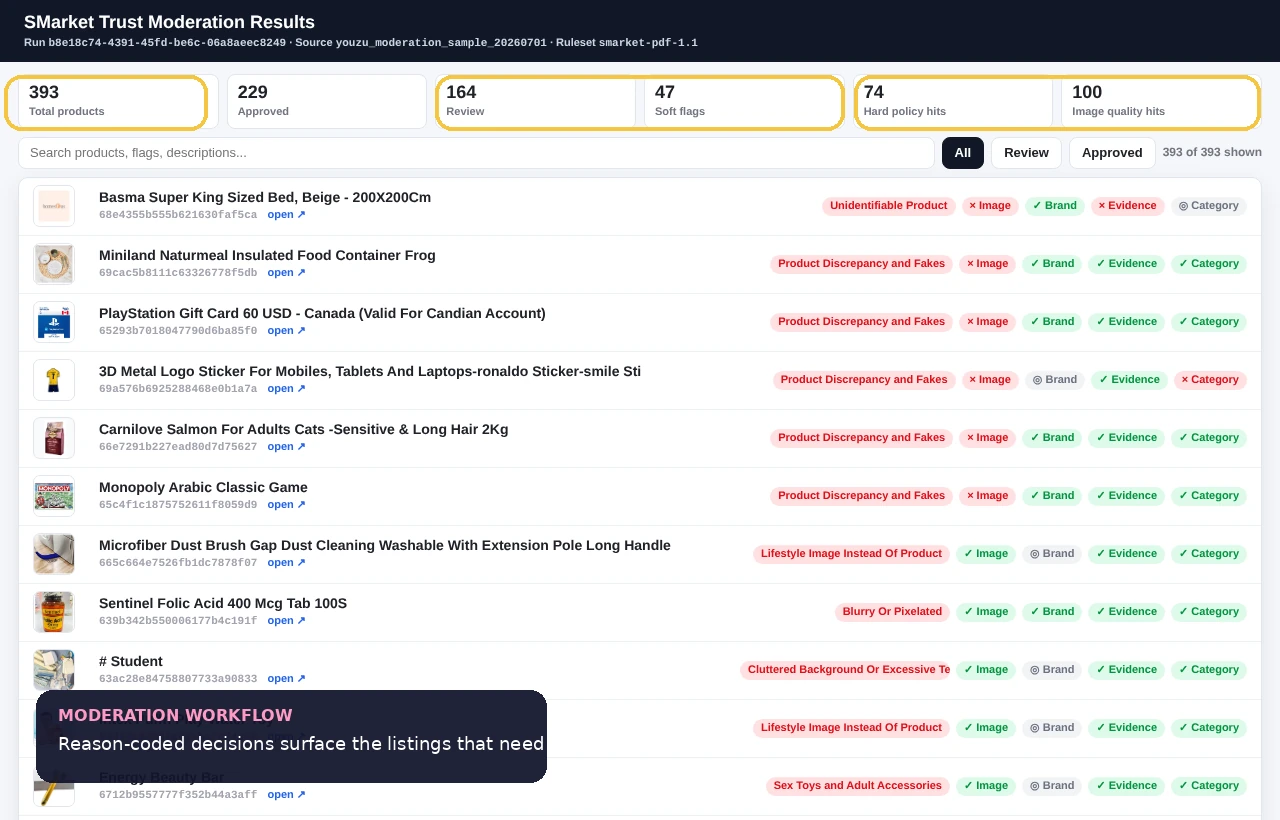Viewport: 1280px width, 820px height.
Task: Click Microfiber Dust Brush thumbnail
Action: pyautogui.click(x=54, y=554)
